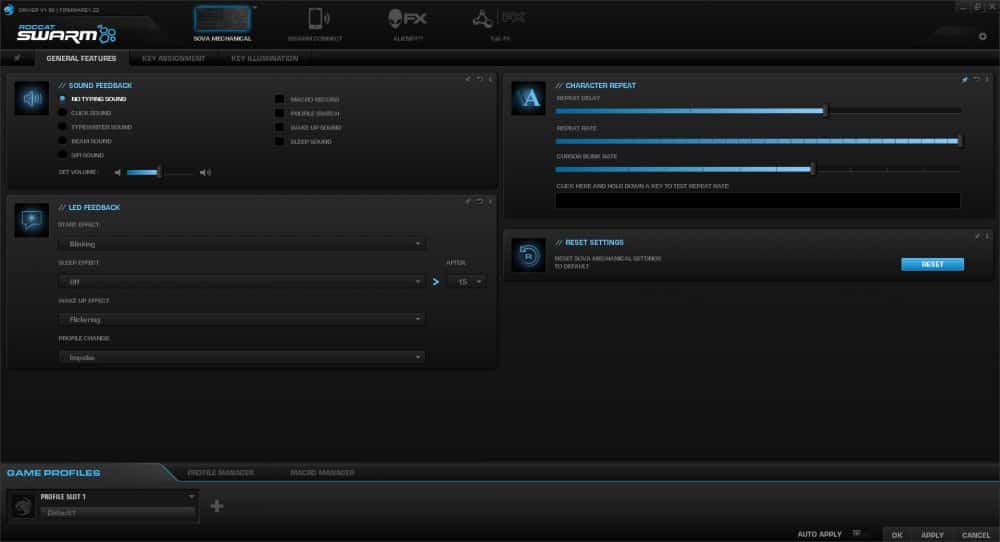Screen dimensions: 1000x542
Task: Select the Click Sound radio button
Action: pyautogui.click(x=62, y=113)
